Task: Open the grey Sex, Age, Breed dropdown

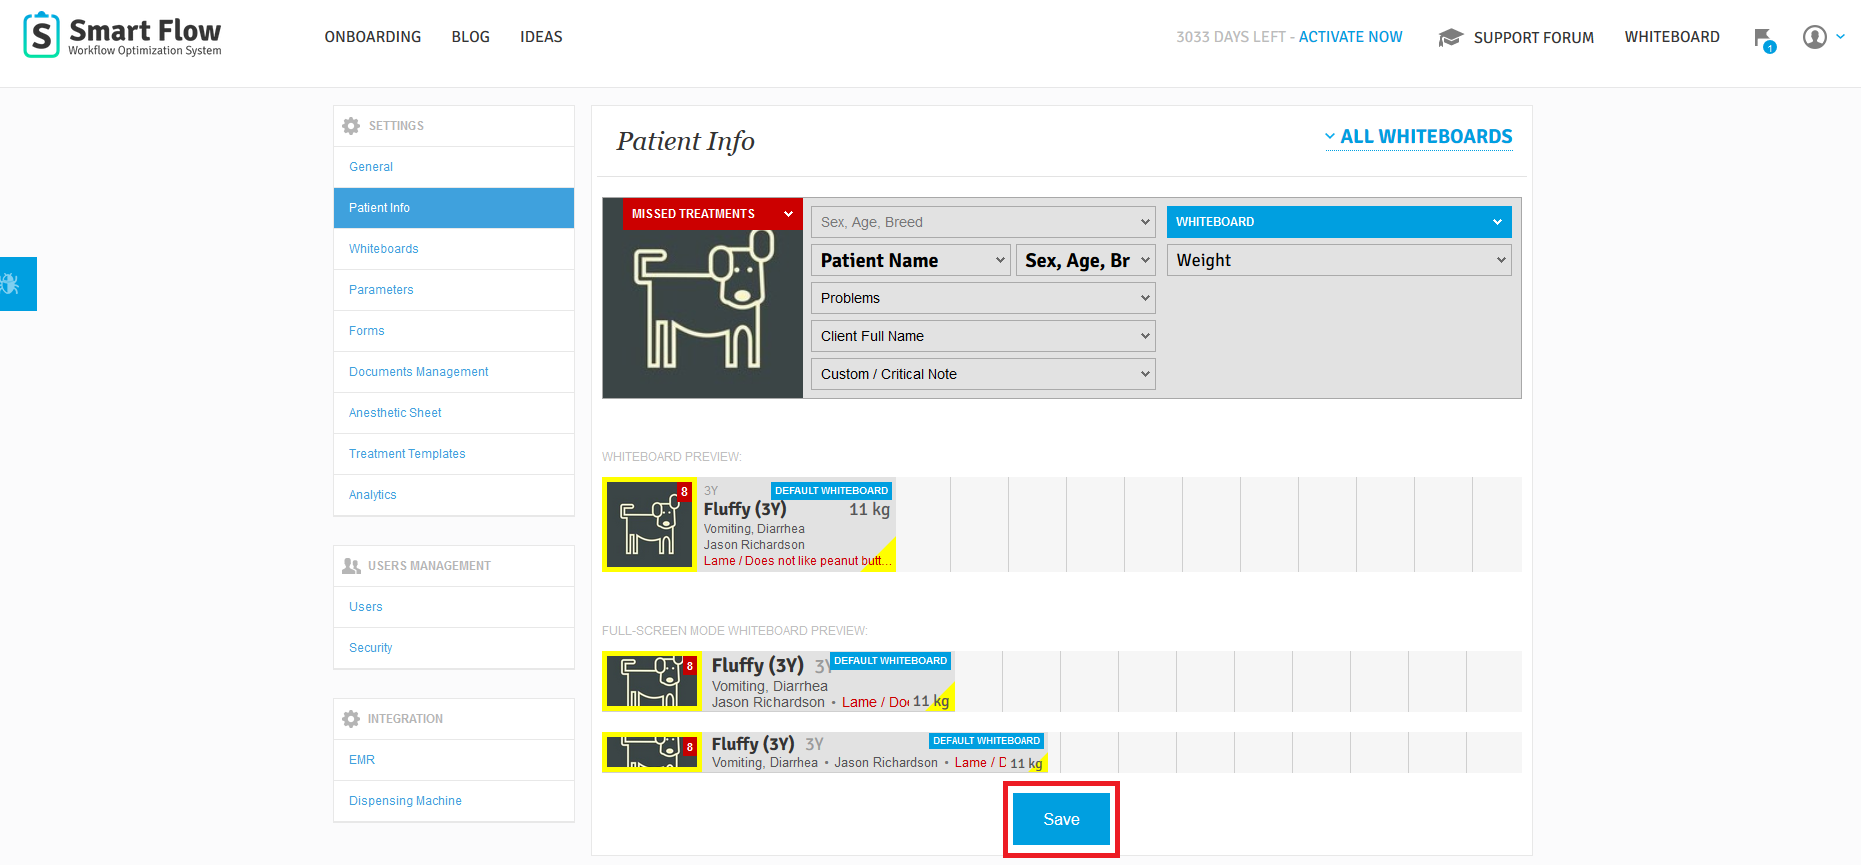Action: 983,222
